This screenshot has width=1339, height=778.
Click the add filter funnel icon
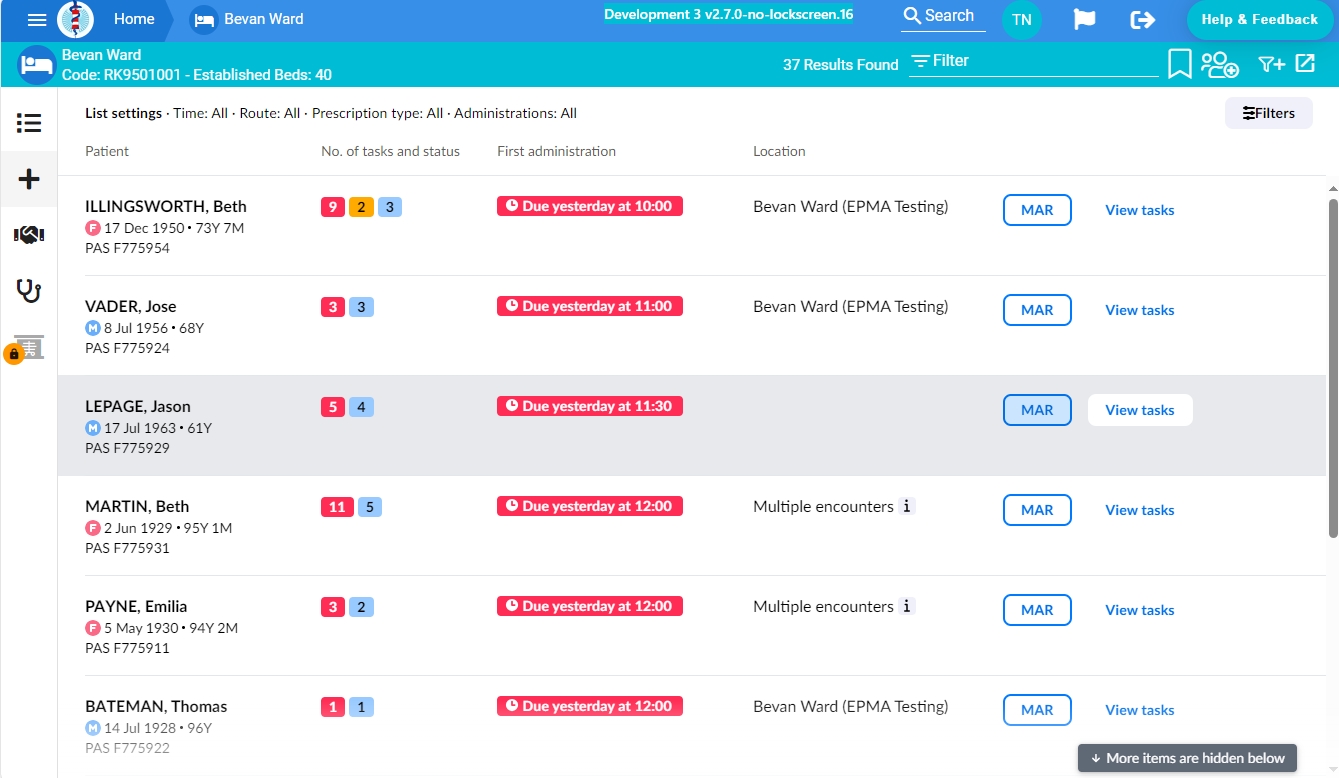[x=1271, y=64]
